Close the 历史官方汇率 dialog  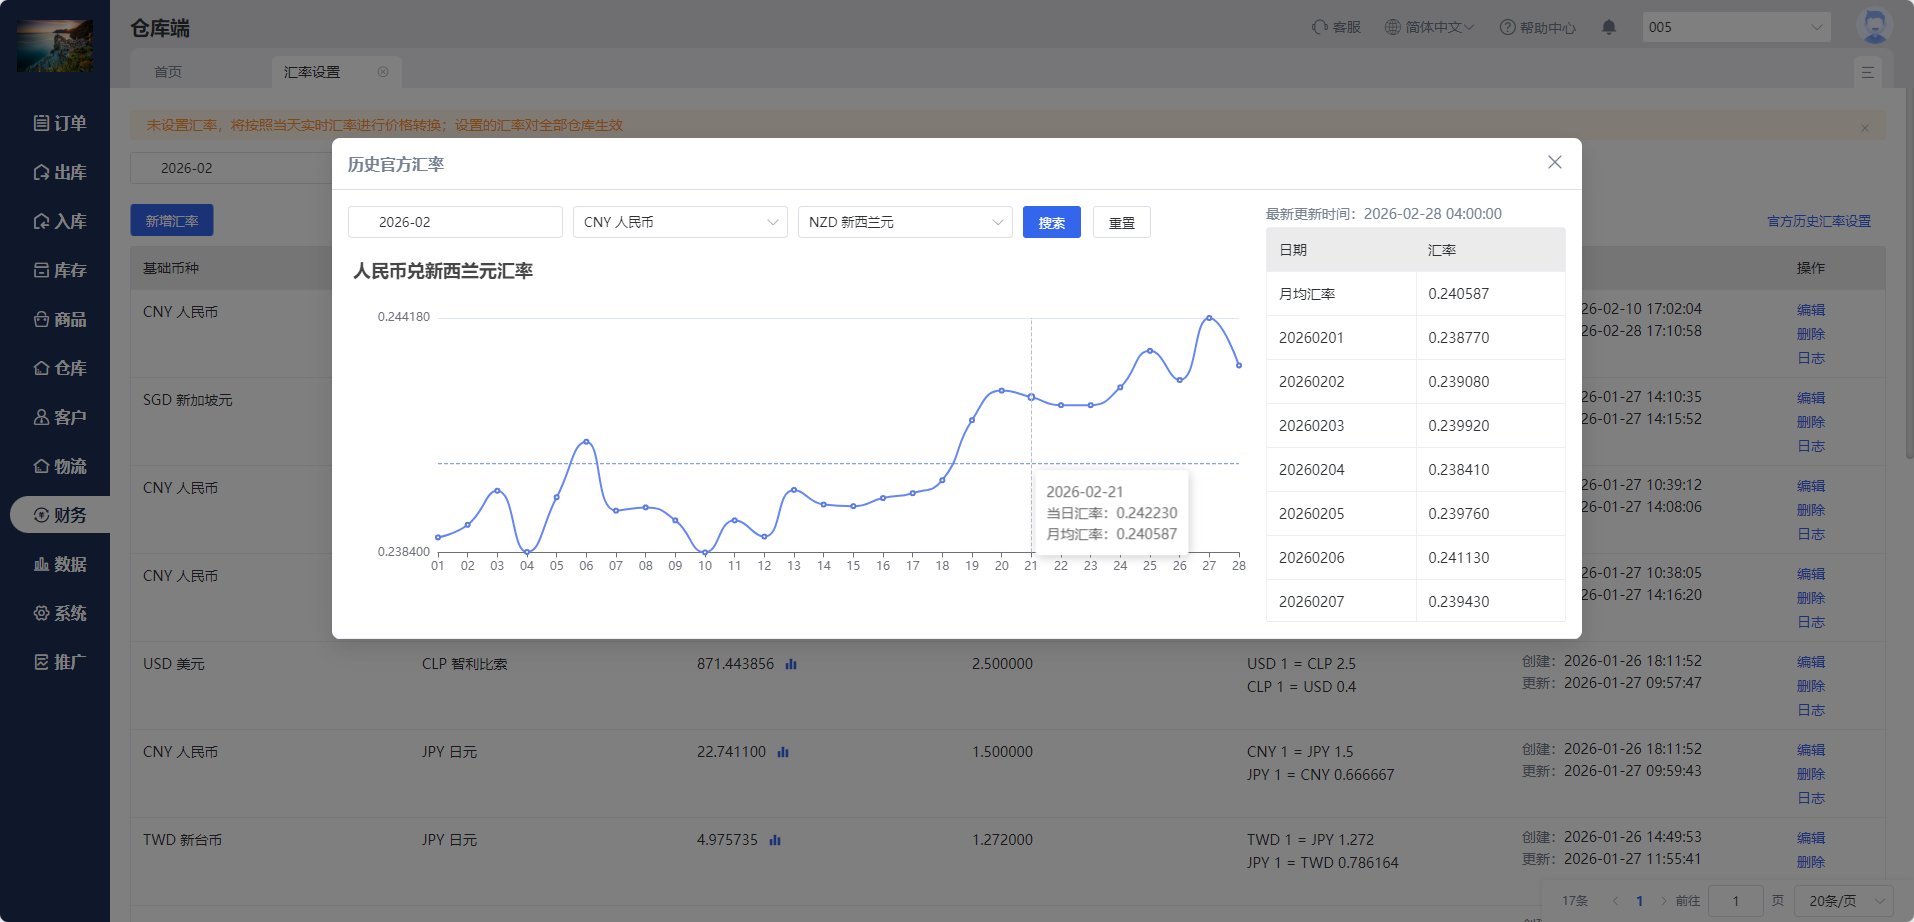click(x=1554, y=162)
